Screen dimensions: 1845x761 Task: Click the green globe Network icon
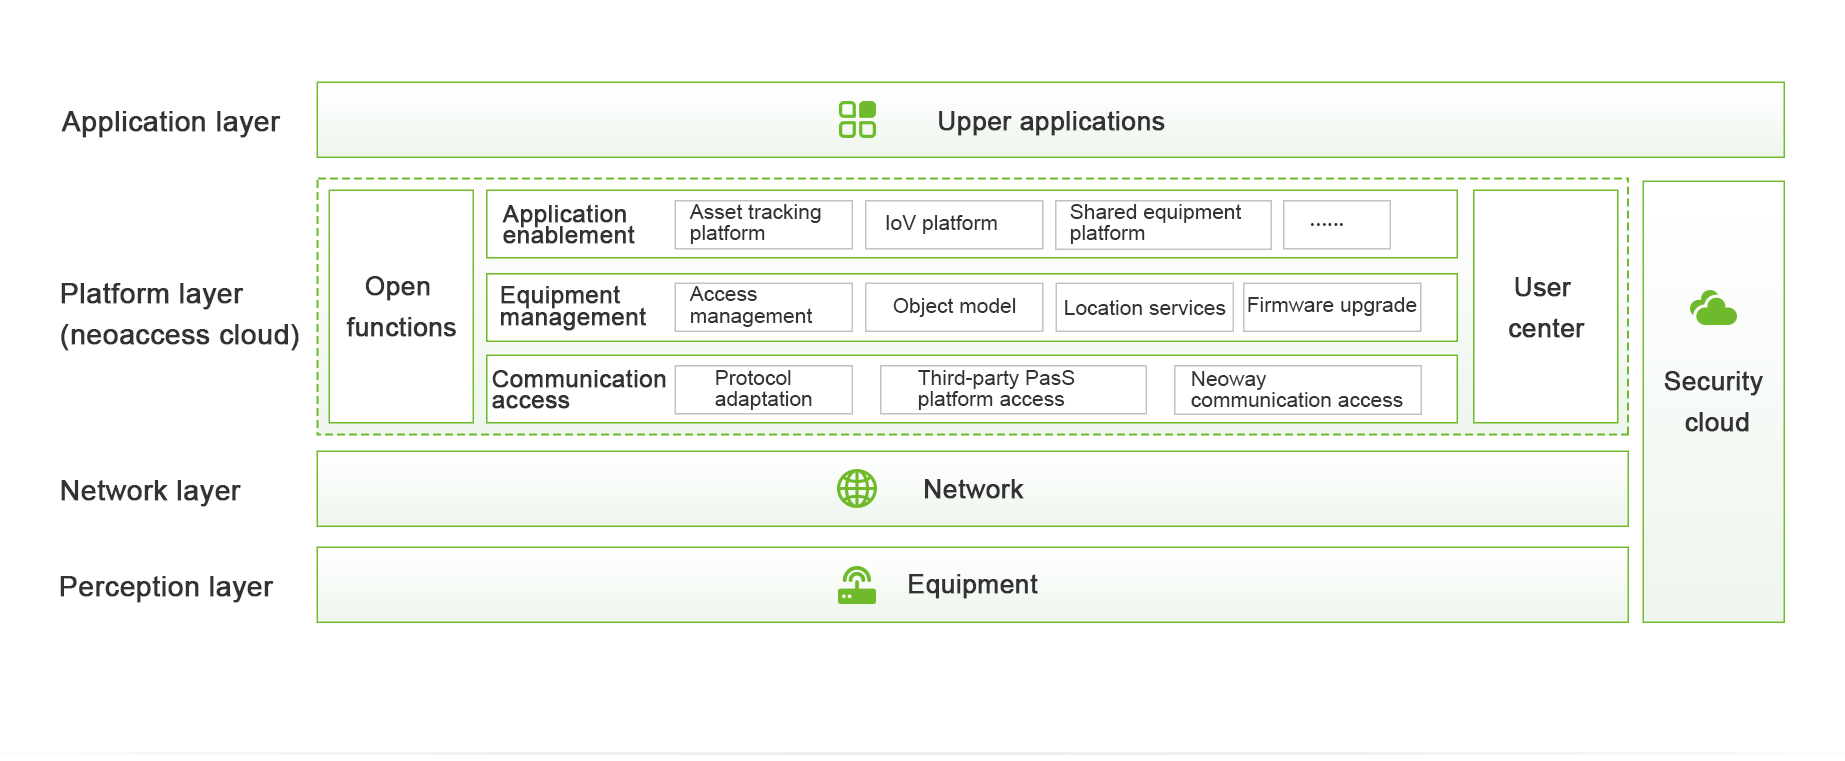coord(857,489)
